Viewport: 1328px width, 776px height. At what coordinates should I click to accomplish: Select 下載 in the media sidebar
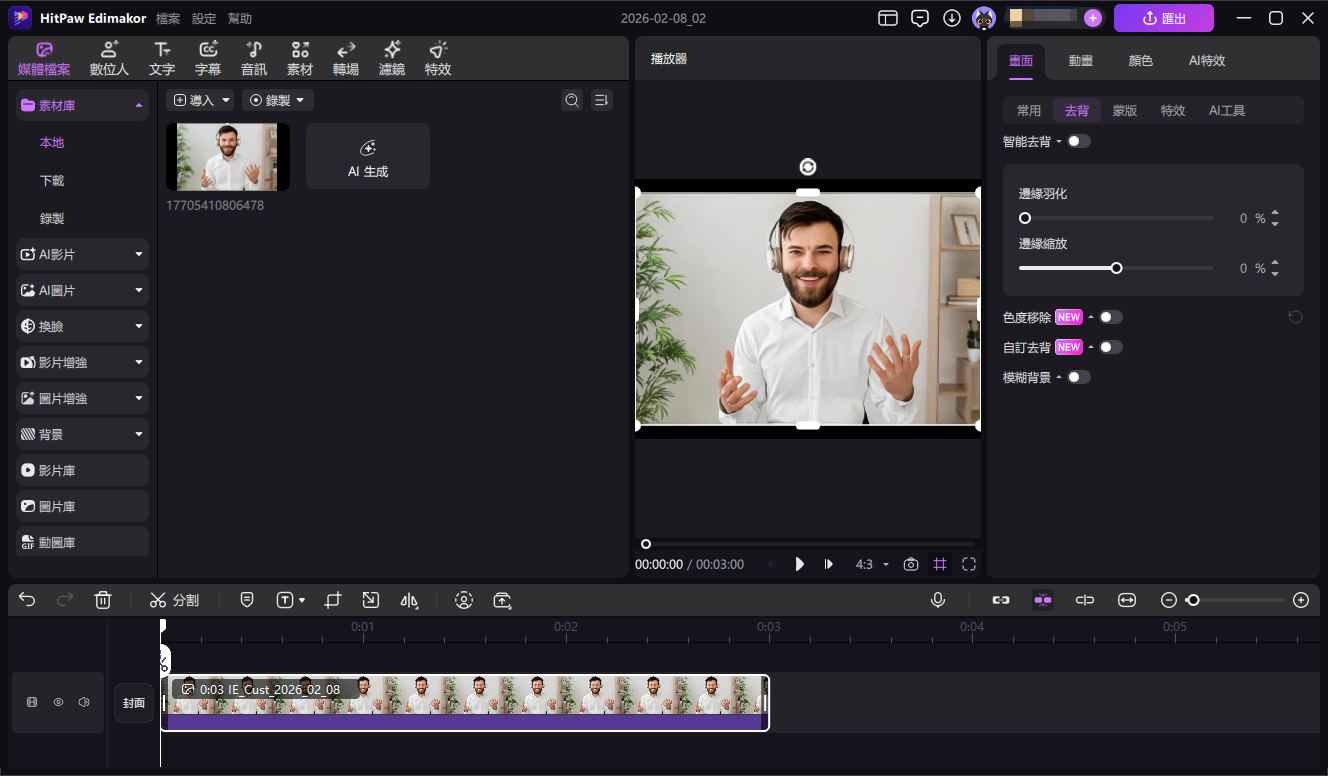51,180
